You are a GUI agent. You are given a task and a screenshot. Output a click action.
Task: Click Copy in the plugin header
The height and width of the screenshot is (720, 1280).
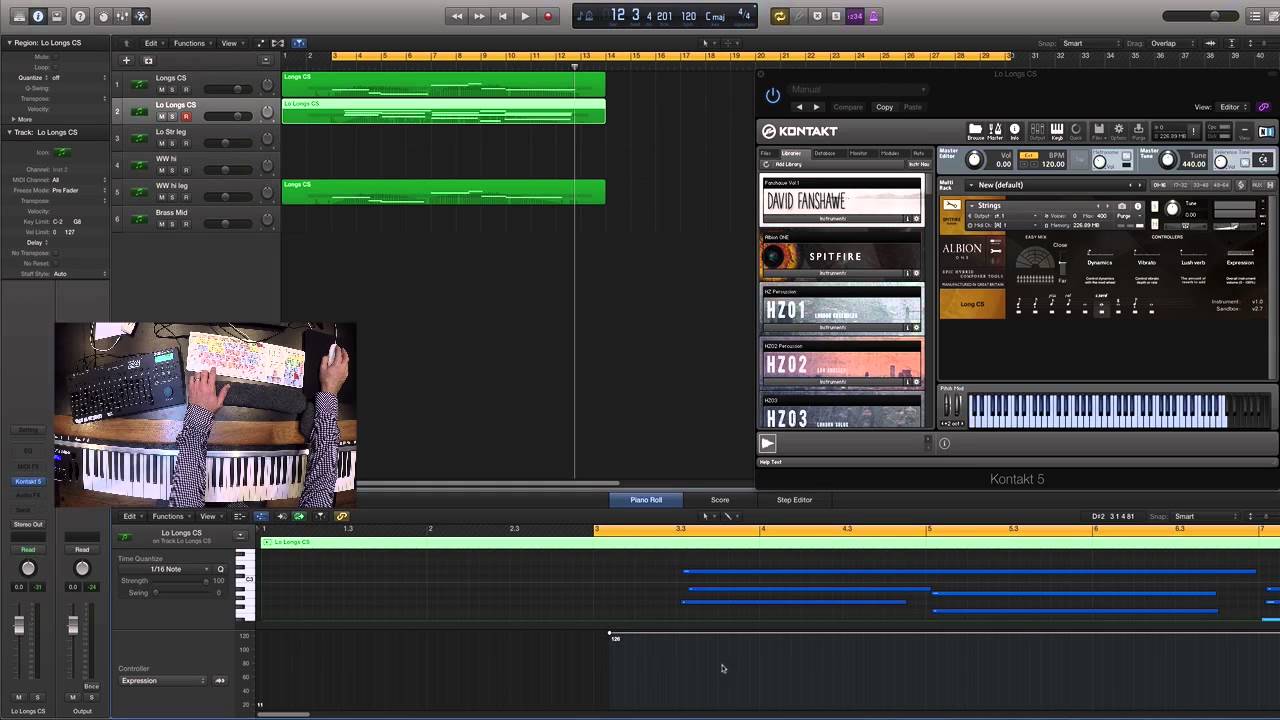click(885, 107)
